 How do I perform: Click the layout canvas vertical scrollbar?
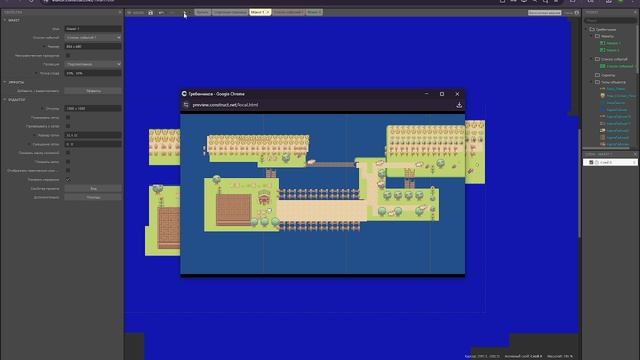coord(579,183)
